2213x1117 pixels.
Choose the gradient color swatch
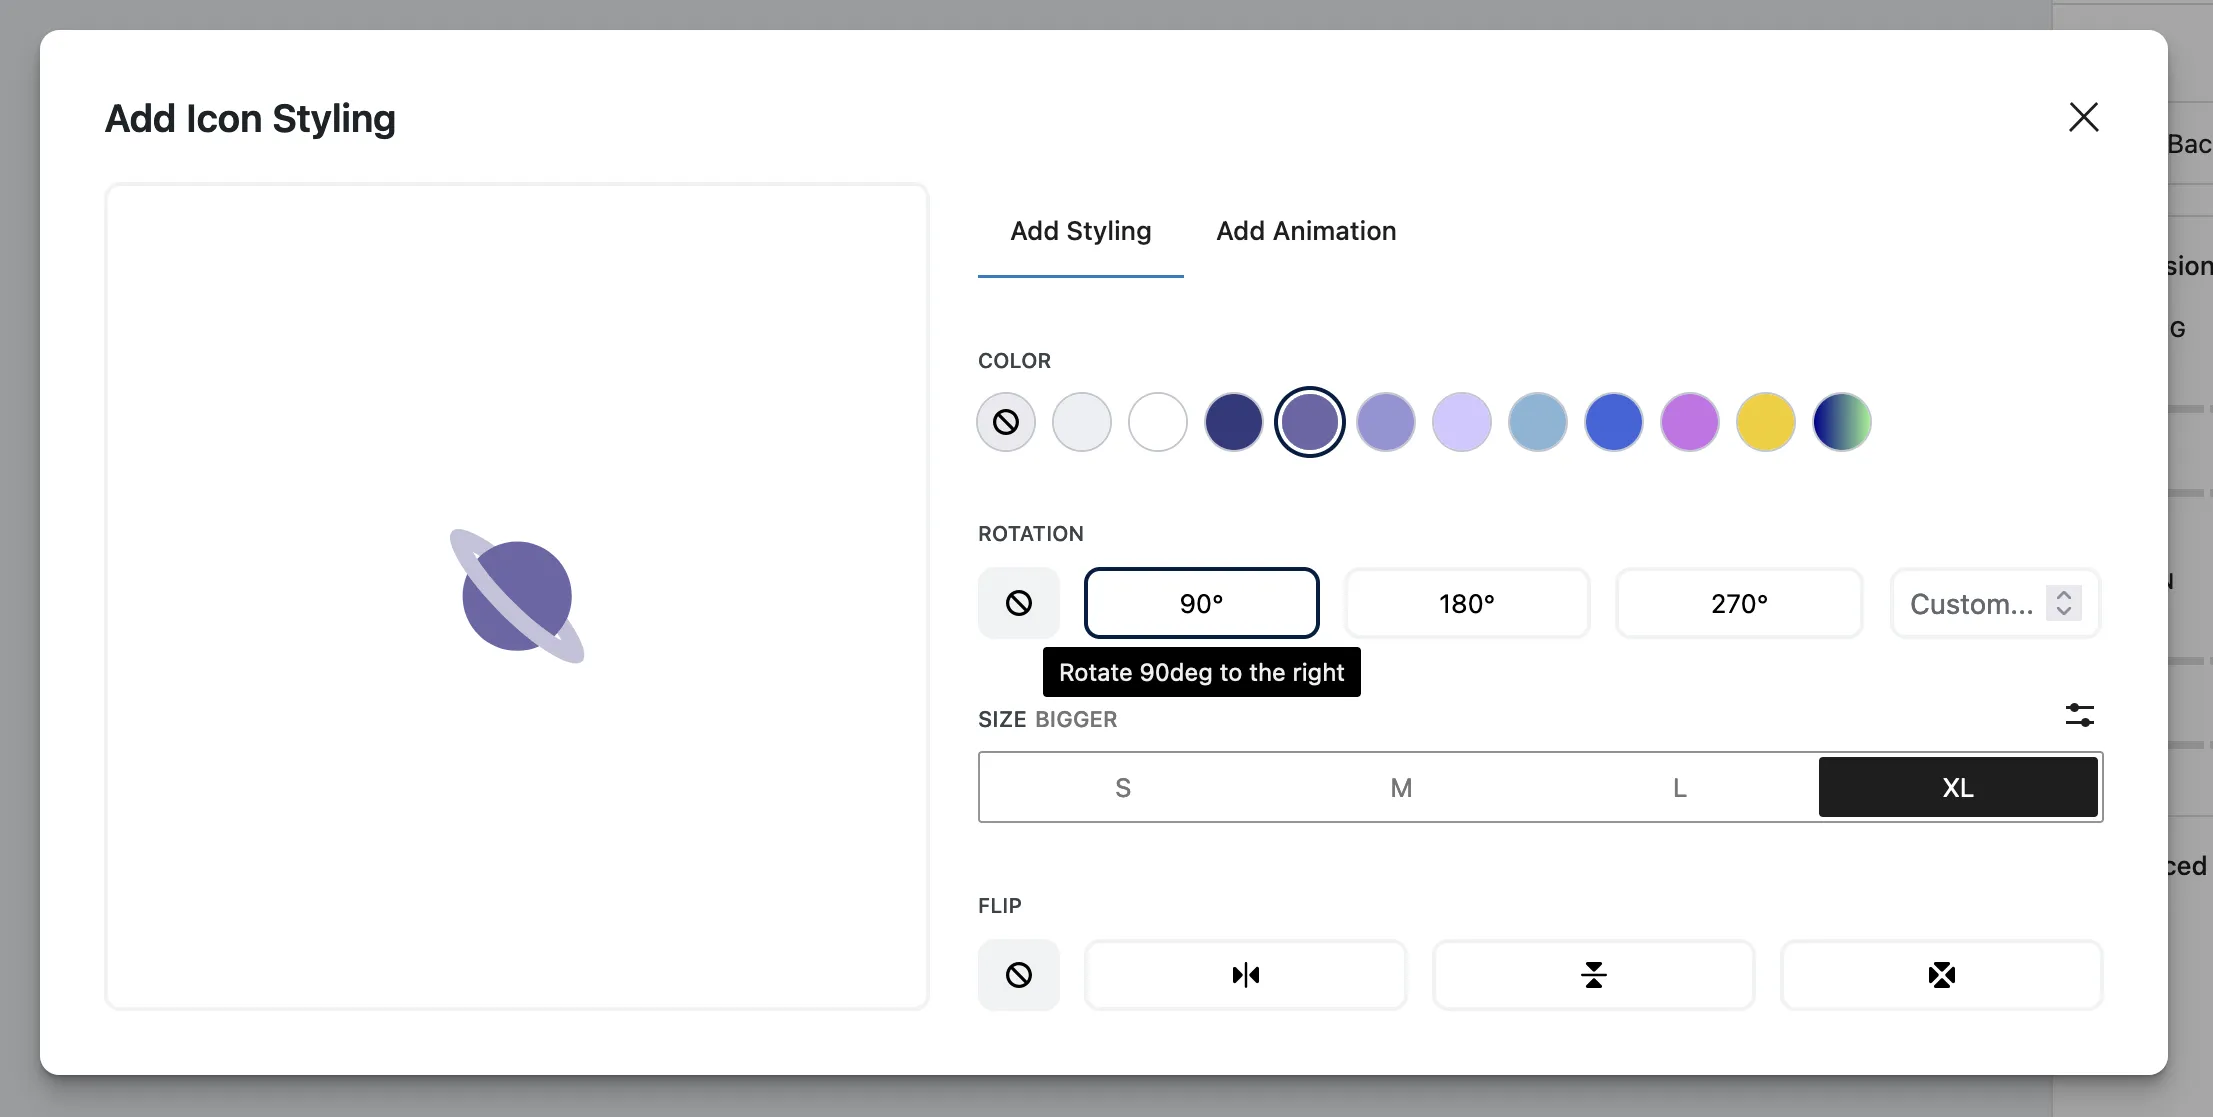tap(1841, 422)
